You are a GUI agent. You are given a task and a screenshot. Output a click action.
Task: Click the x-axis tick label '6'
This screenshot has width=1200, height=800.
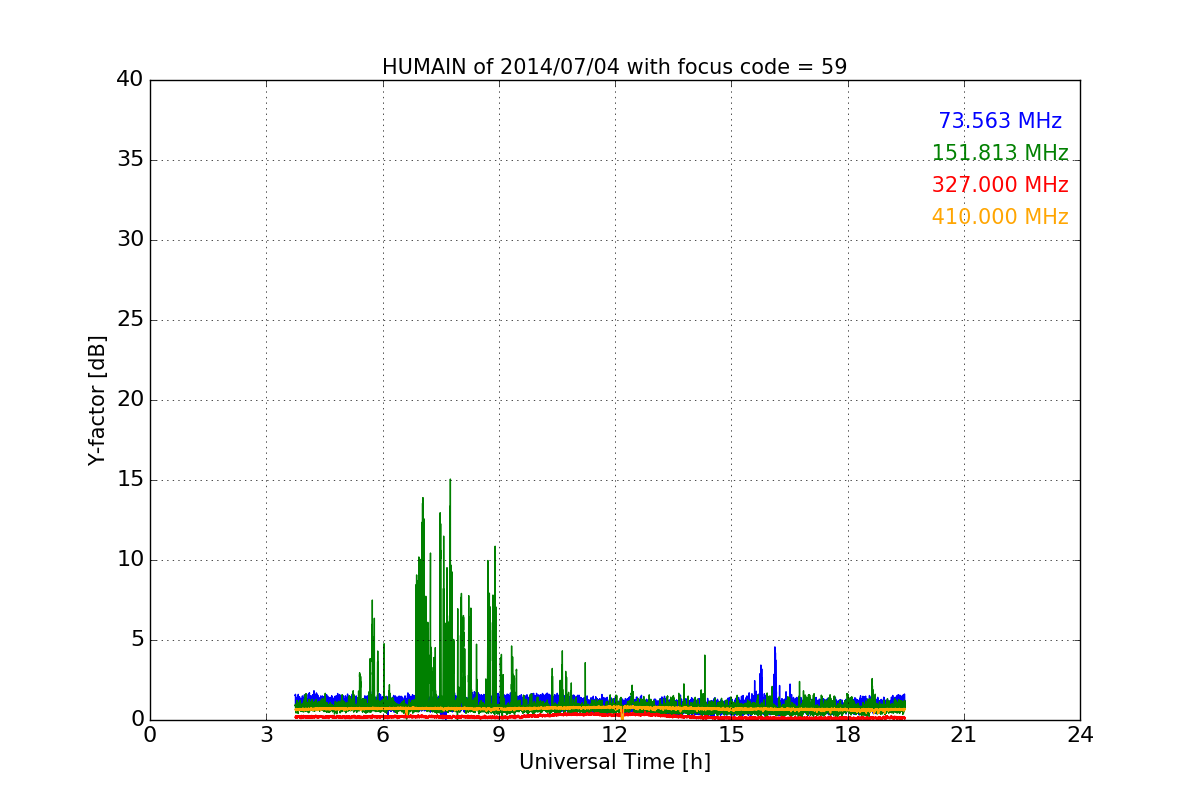coord(382,735)
